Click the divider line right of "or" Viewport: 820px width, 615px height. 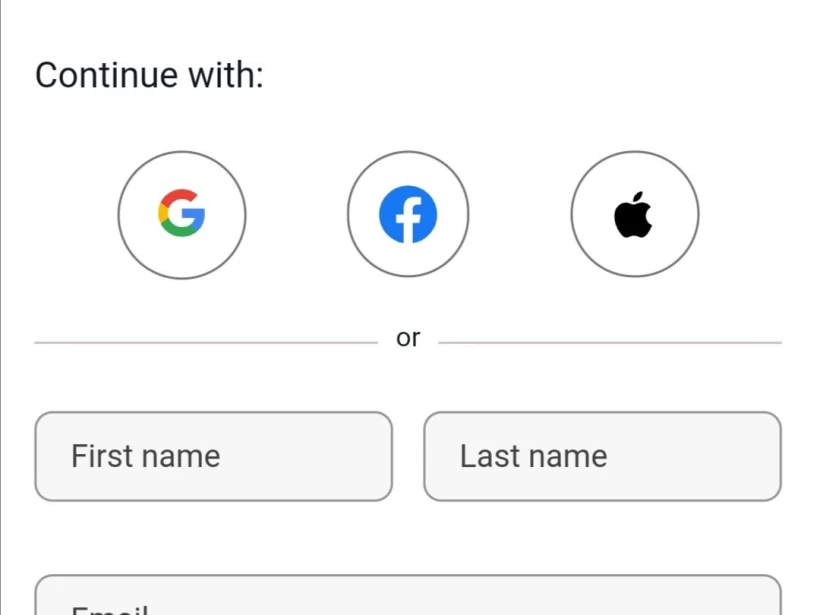(610, 342)
